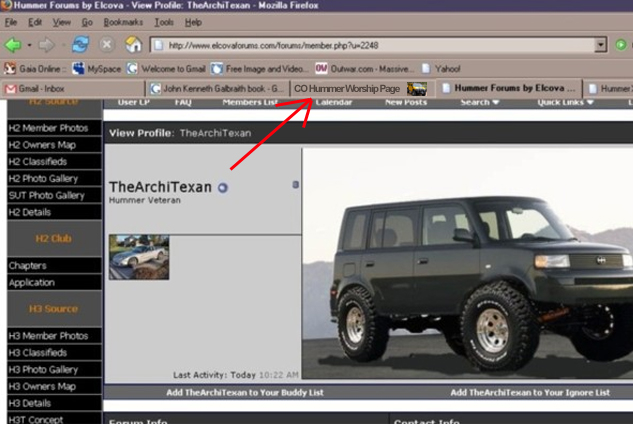Select the Hummer Forums by Elcova tab
Viewport: 633px width, 424px height.
[509, 88]
